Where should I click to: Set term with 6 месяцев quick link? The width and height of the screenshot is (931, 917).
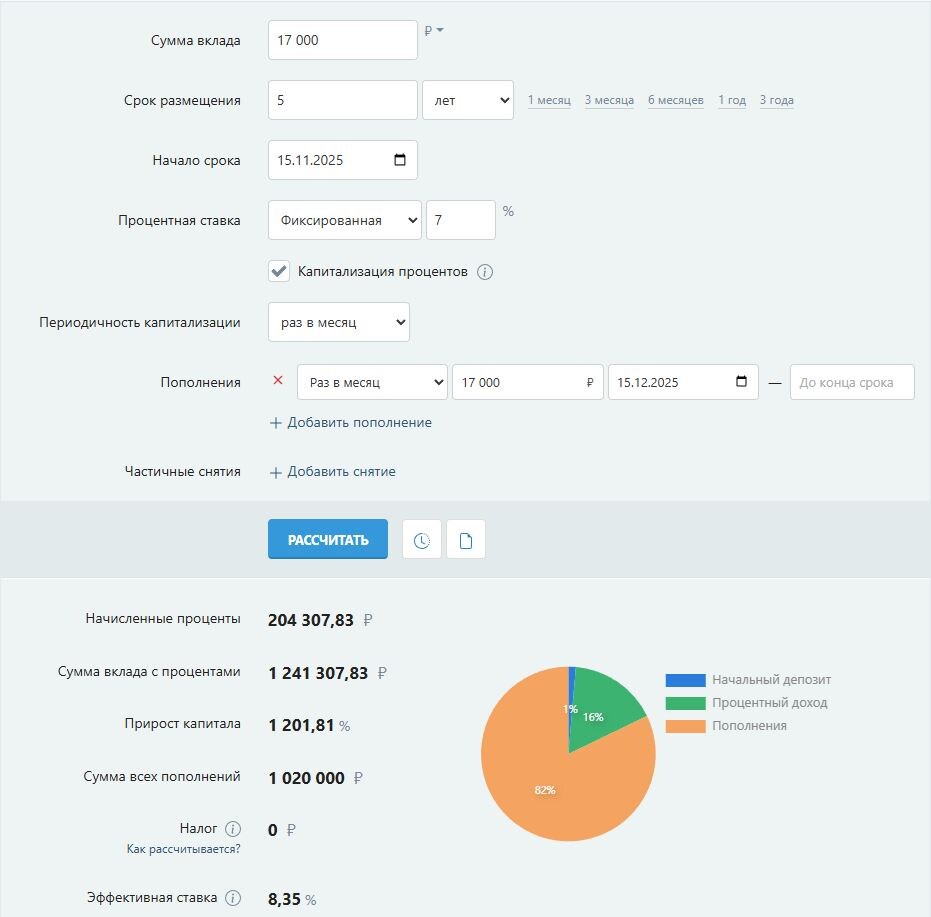[x=676, y=100]
